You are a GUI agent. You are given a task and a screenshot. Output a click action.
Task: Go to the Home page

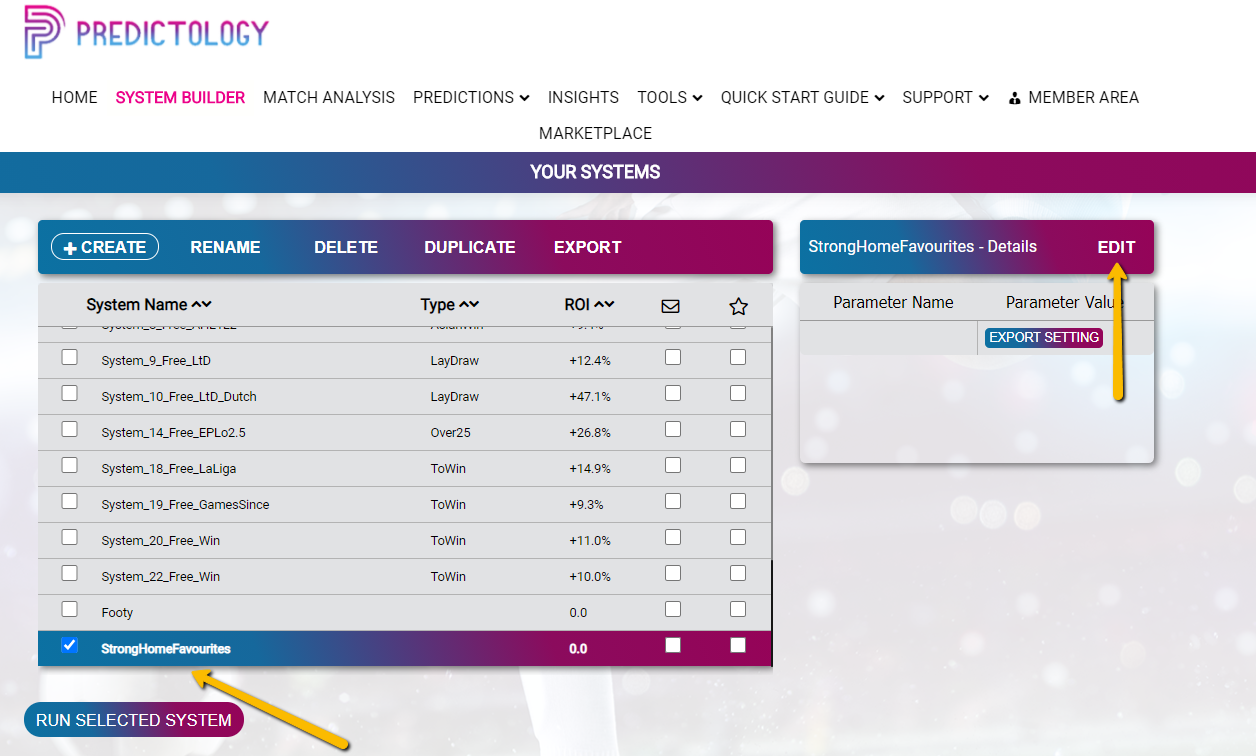click(x=75, y=98)
